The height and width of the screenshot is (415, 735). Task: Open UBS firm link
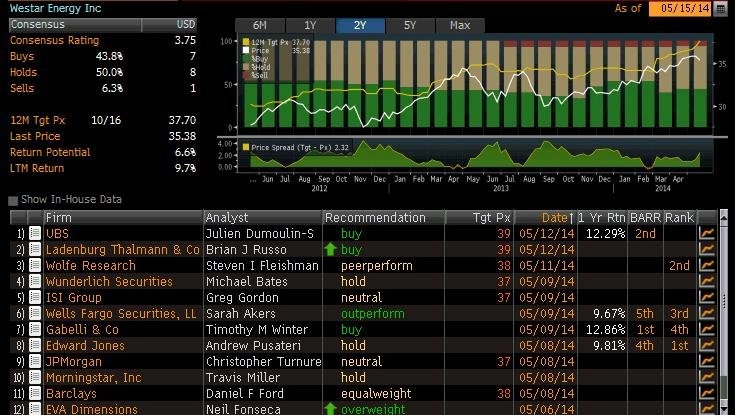click(57, 234)
